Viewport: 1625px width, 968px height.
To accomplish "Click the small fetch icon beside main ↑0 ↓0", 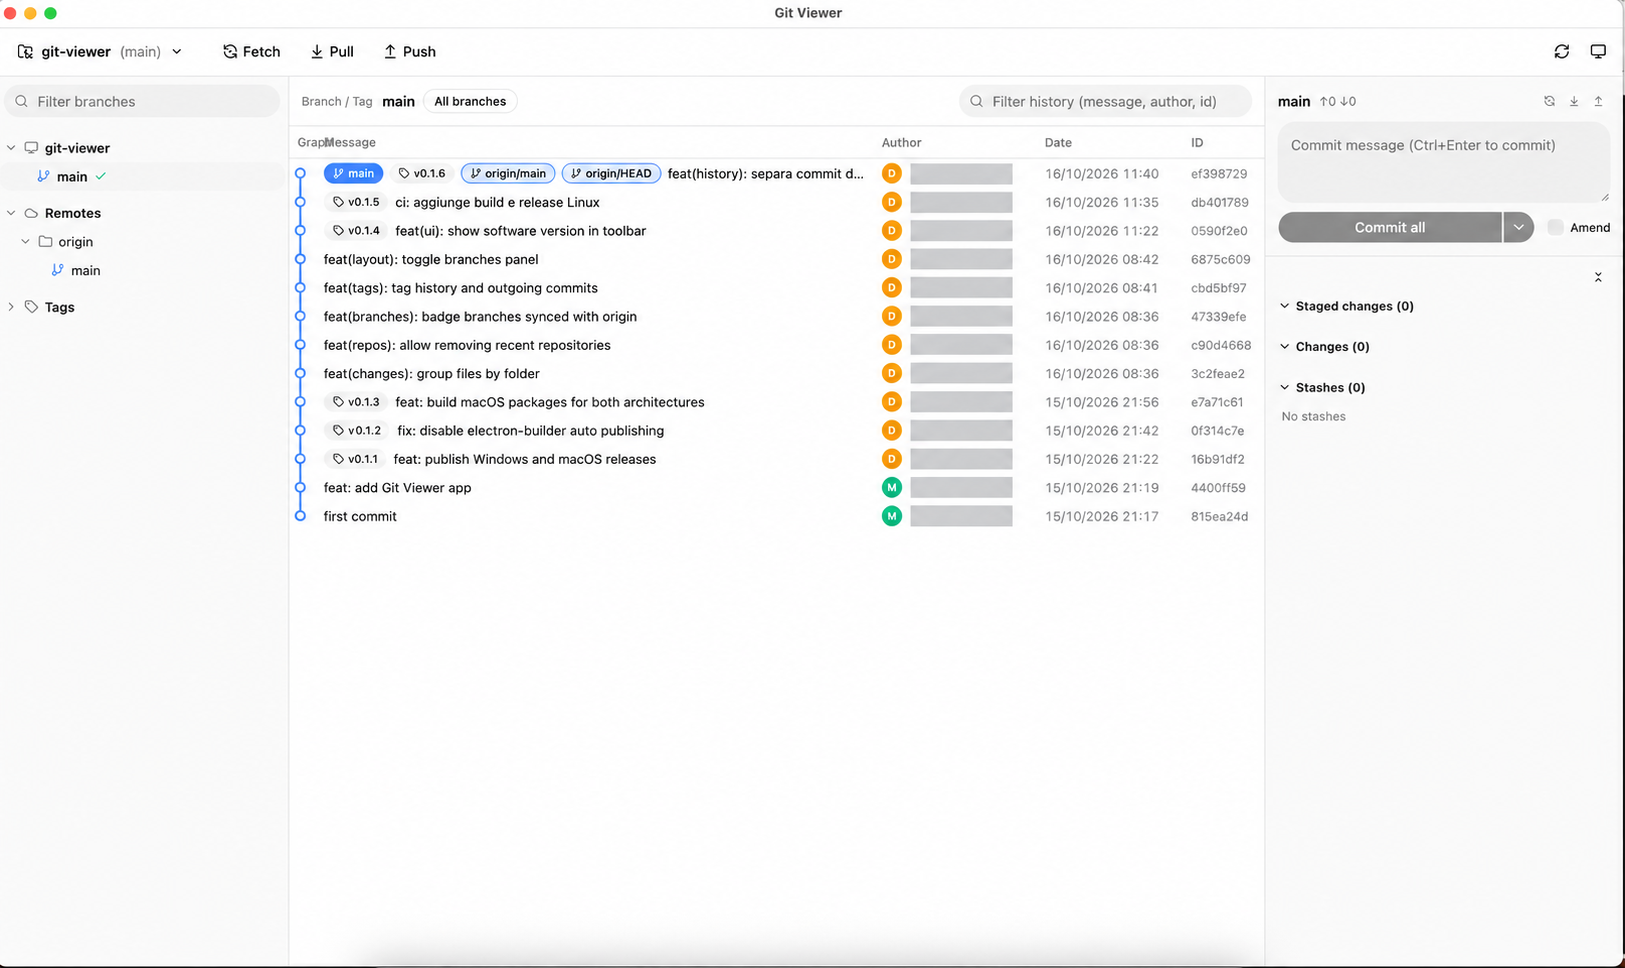I will pyautogui.click(x=1549, y=101).
